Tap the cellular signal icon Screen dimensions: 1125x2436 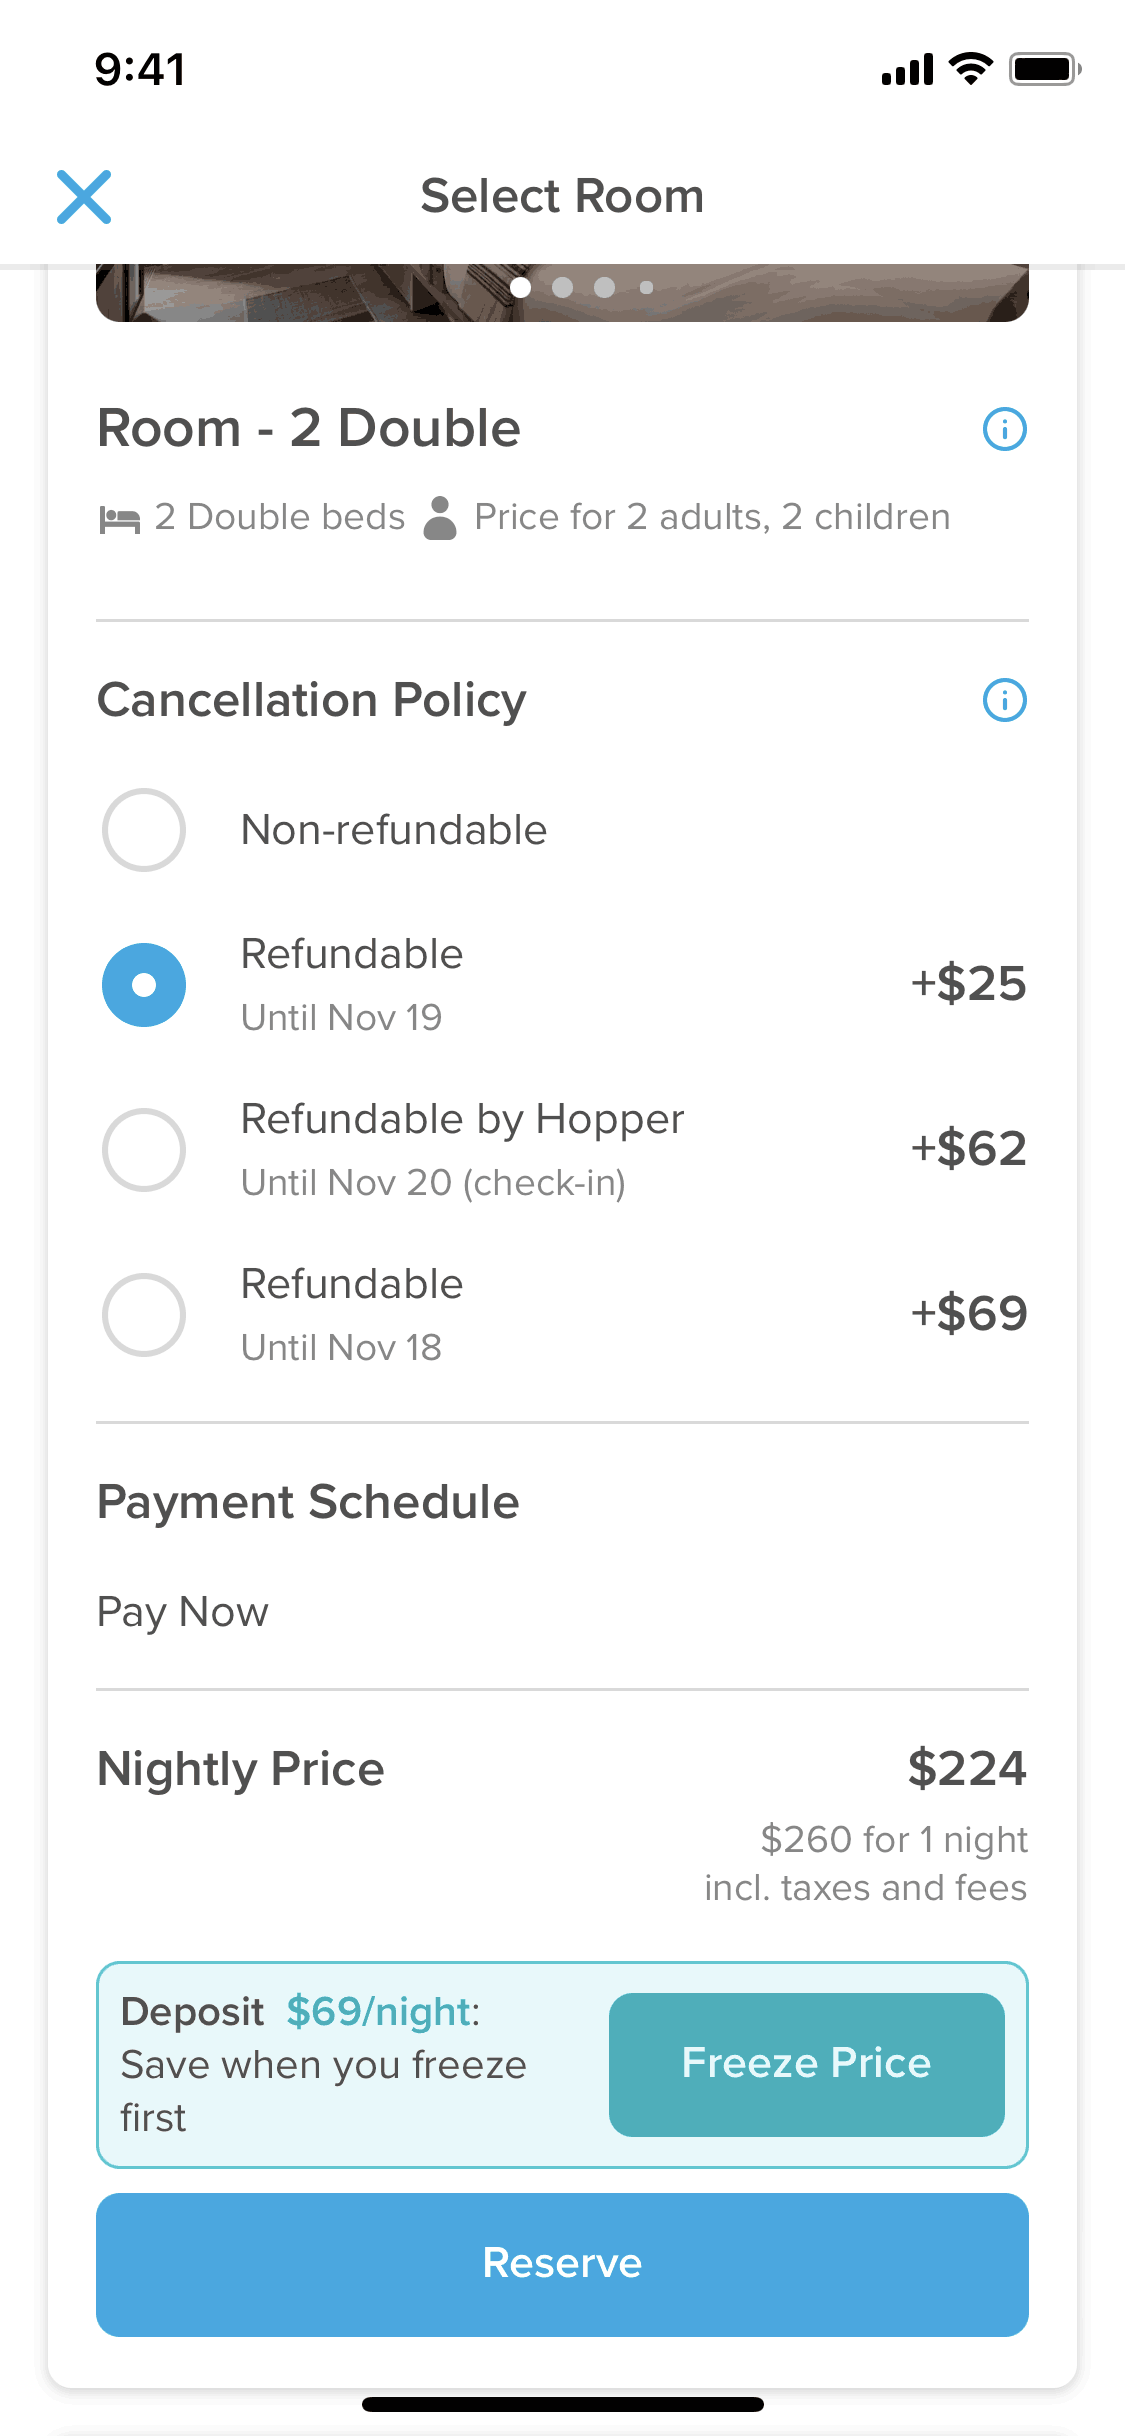pos(907,70)
